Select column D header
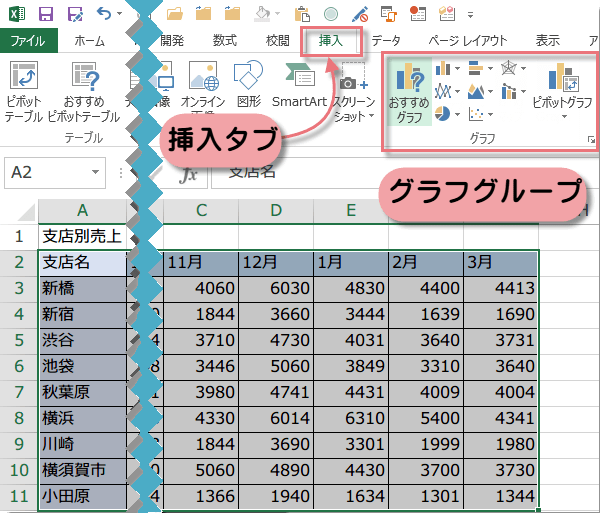The height and width of the screenshot is (513, 600). pos(275,209)
